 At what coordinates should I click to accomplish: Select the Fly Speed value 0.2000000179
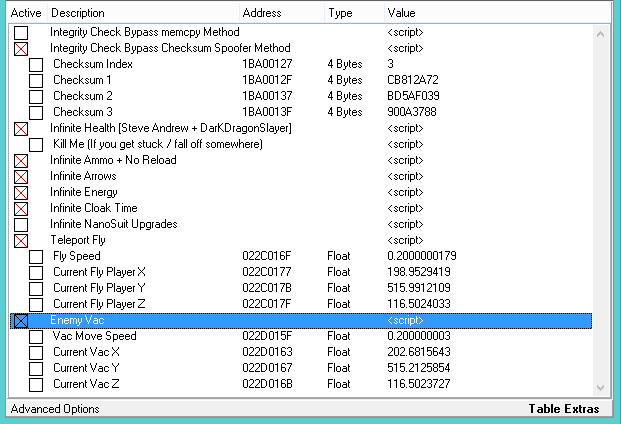tap(422, 256)
